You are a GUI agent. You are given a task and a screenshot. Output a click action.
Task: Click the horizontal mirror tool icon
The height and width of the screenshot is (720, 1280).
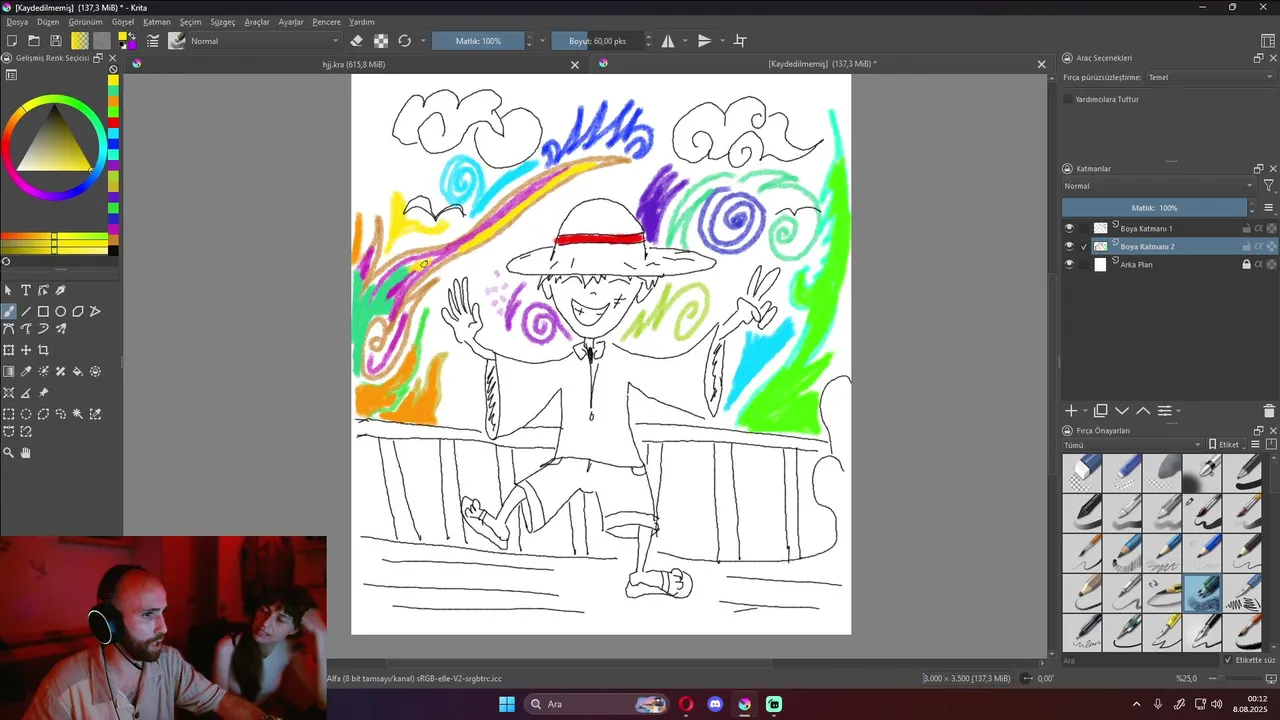click(667, 41)
